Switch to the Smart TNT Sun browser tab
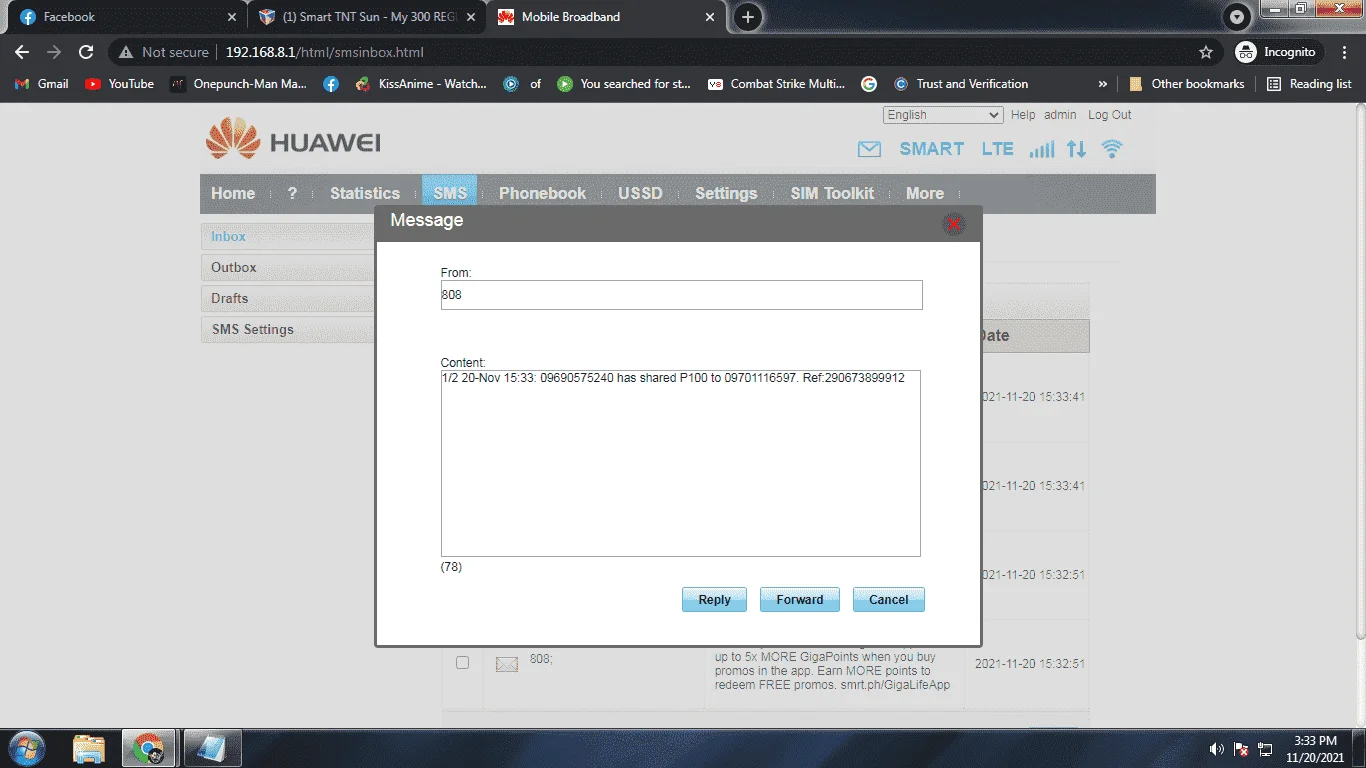The image size is (1366, 768). click(x=365, y=17)
